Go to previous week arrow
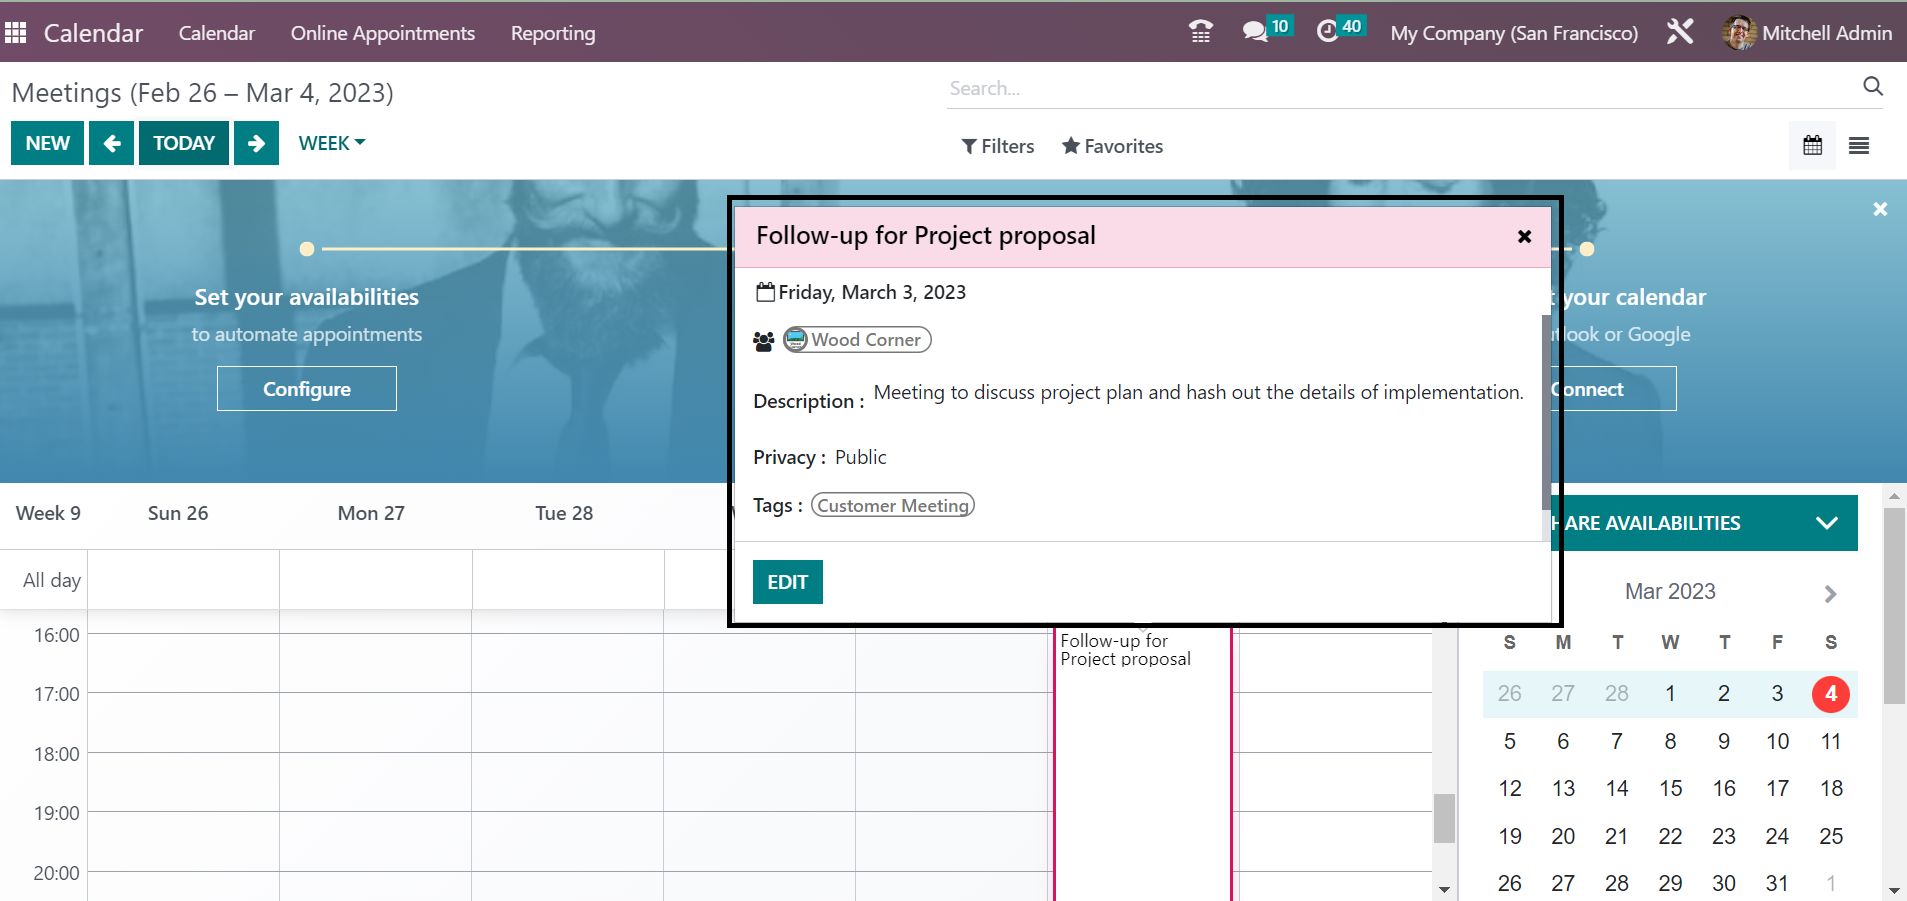The width and height of the screenshot is (1907, 901). 112,143
